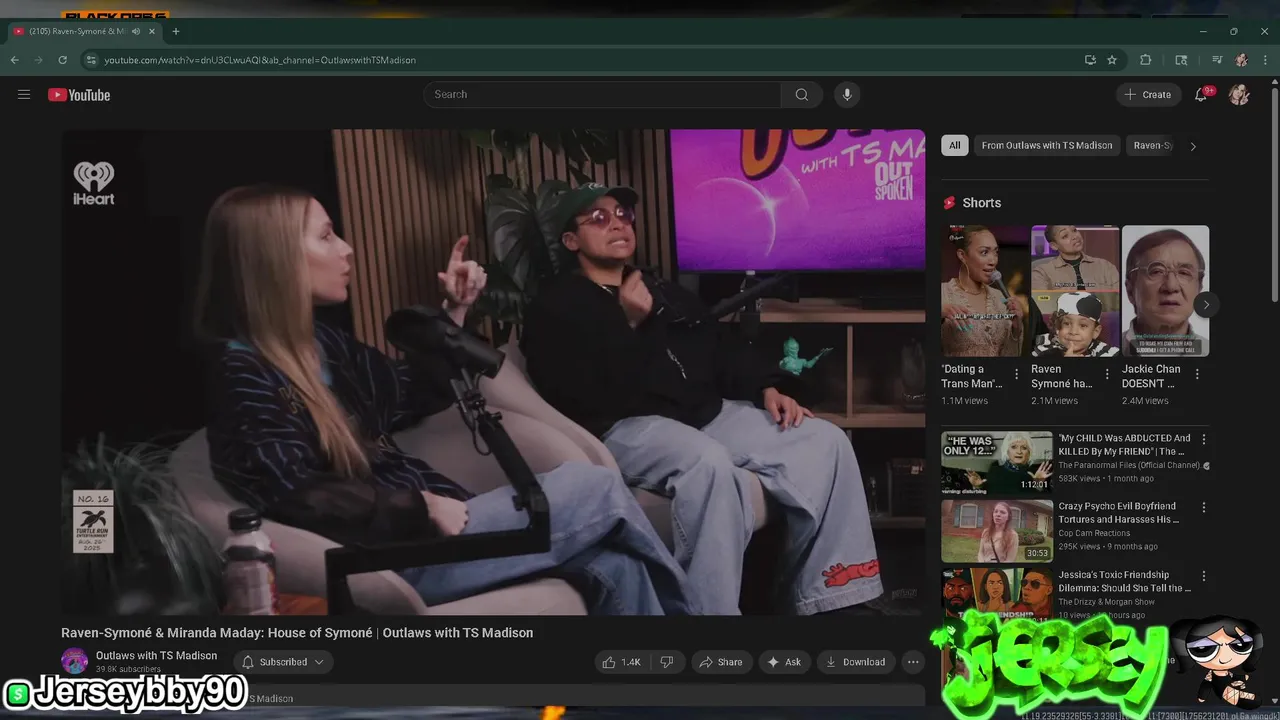This screenshot has width=1280, height=720.
Task: Select the All filter chip
Action: pos(955,145)
